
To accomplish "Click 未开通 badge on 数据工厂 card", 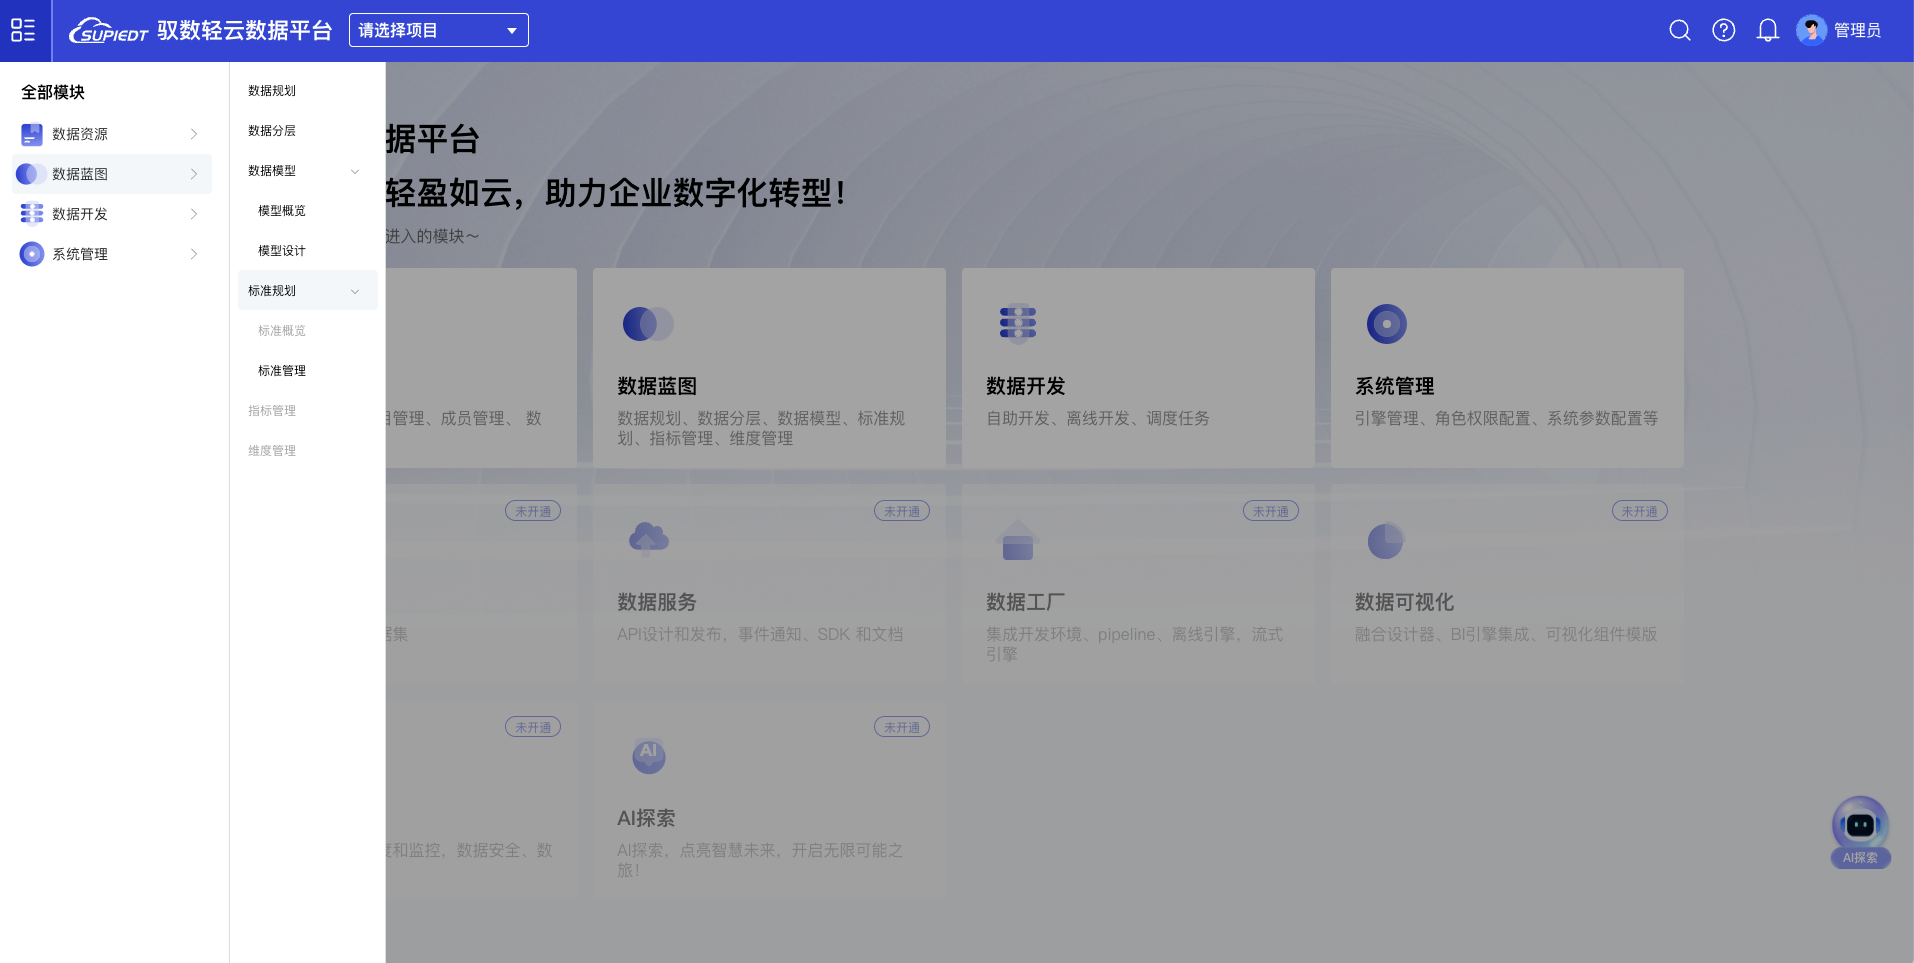I will coord(1271,511).
